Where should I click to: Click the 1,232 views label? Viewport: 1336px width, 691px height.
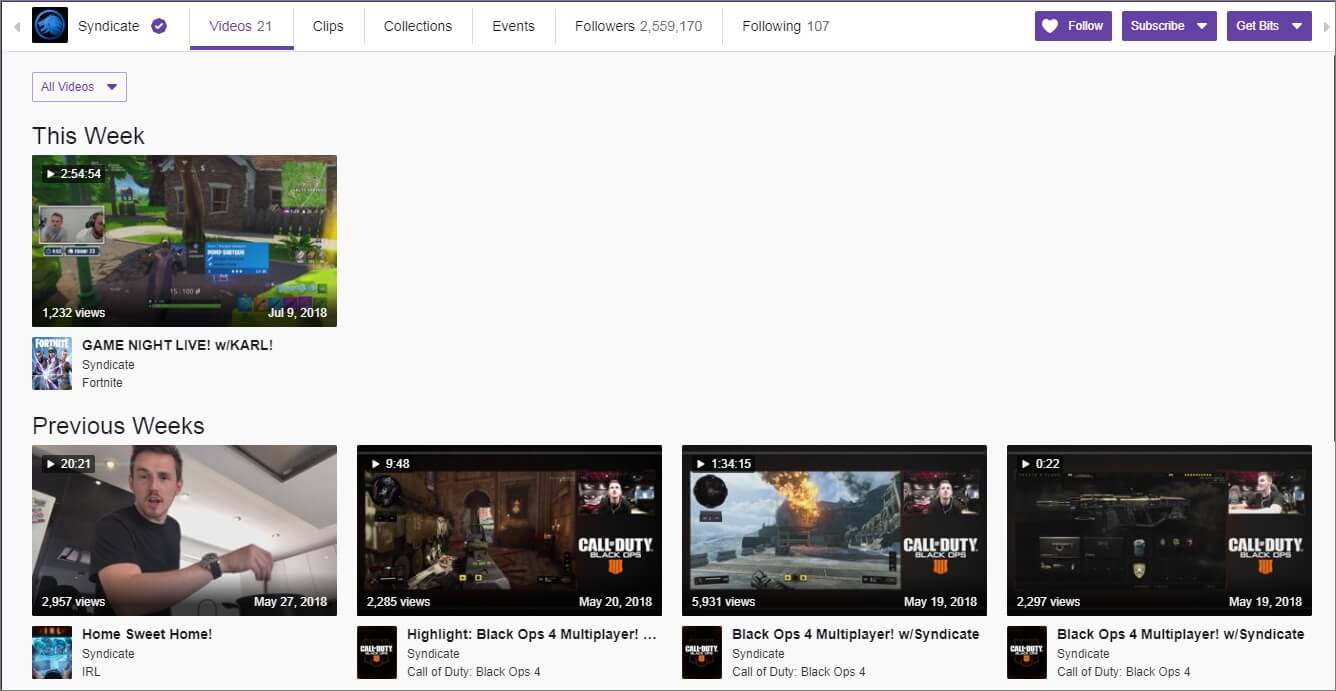tap(73, 313)
